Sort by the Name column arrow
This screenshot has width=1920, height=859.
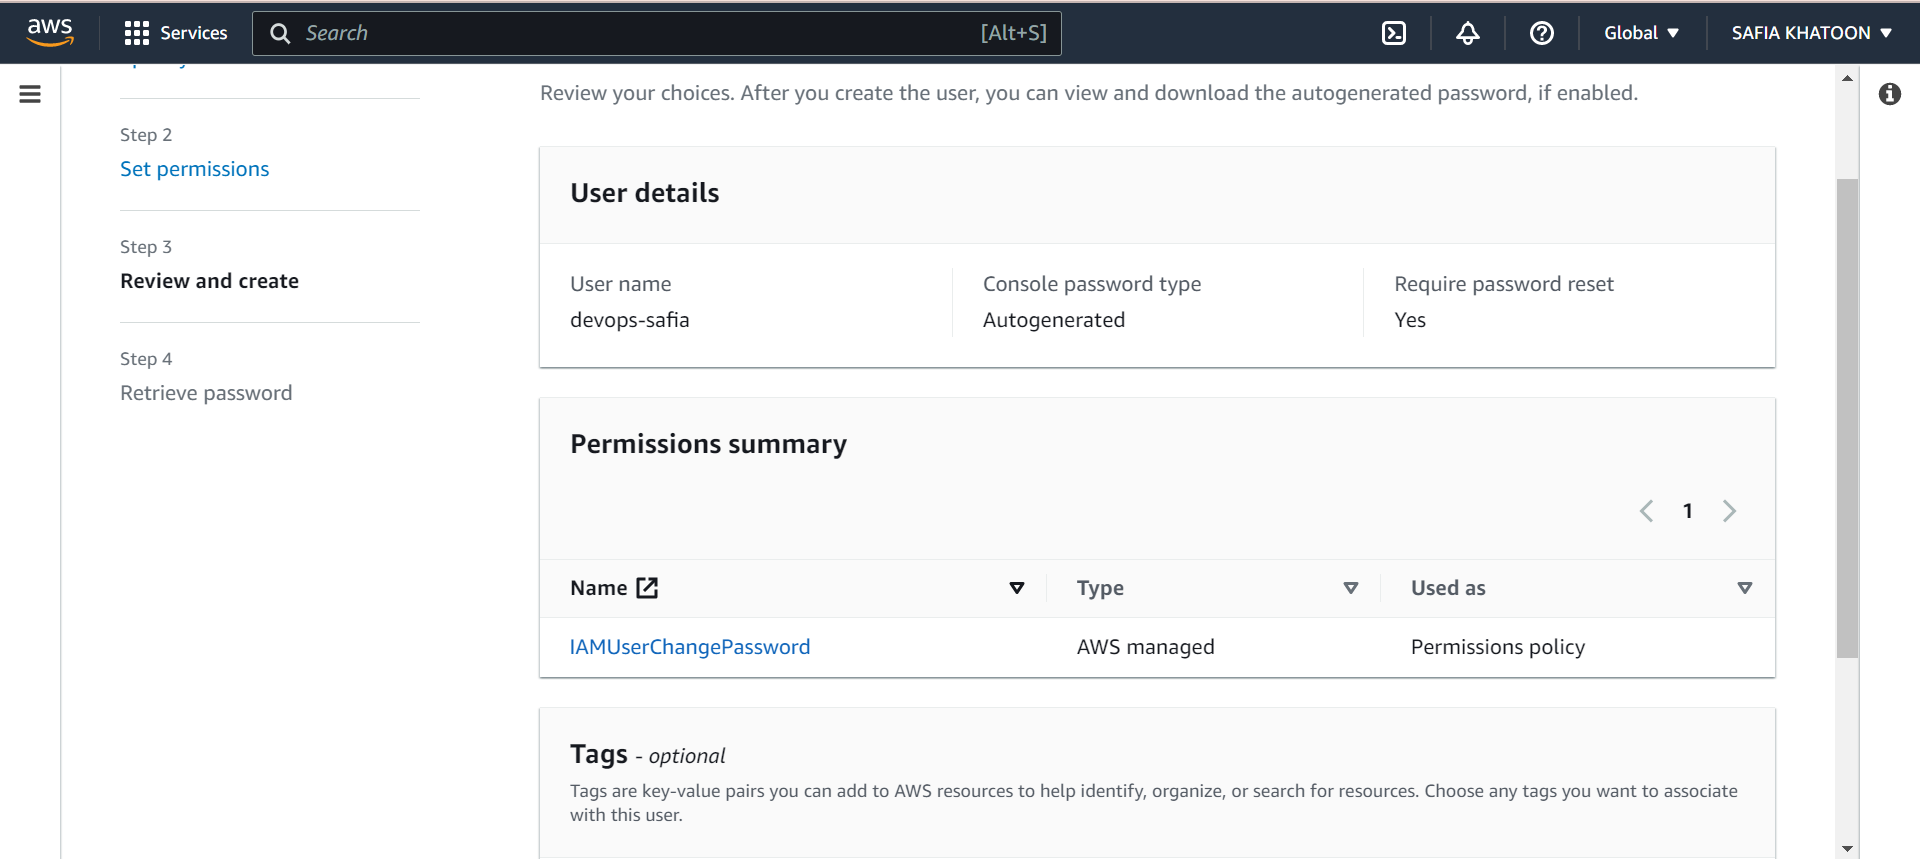[1017, 588]
